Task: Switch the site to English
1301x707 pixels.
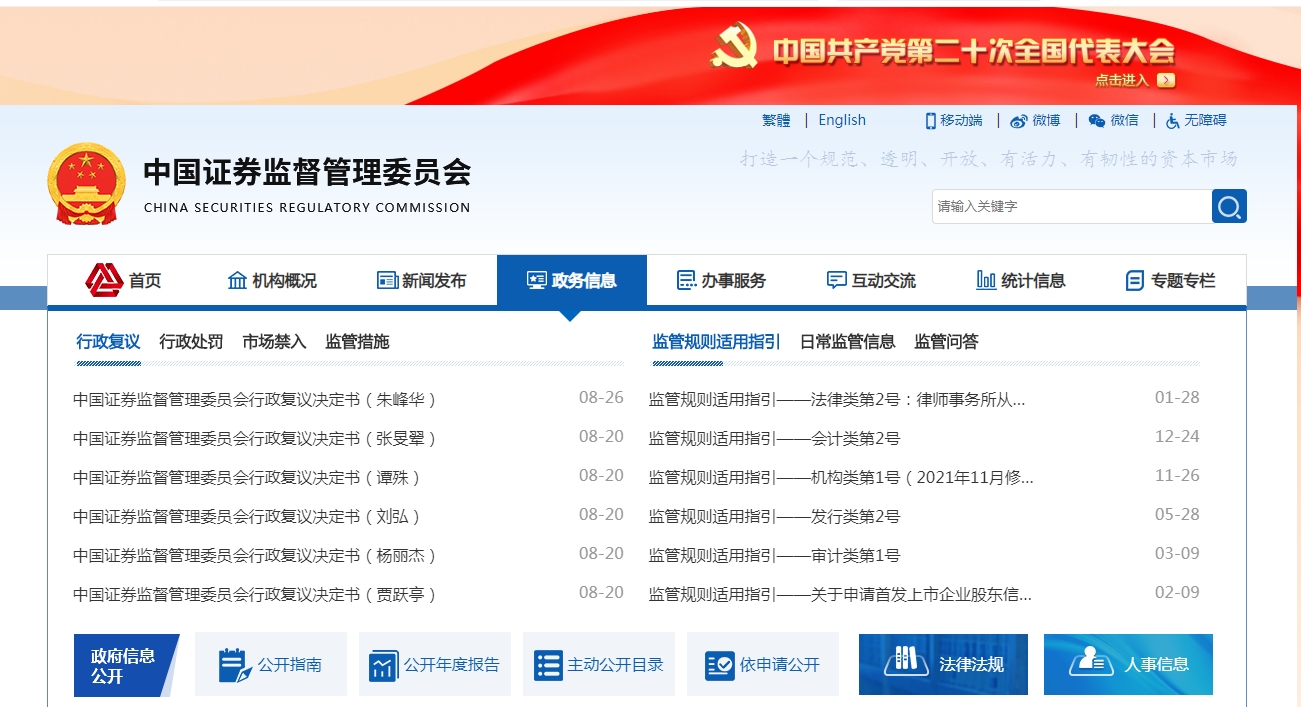Action: tap(841, 120)
